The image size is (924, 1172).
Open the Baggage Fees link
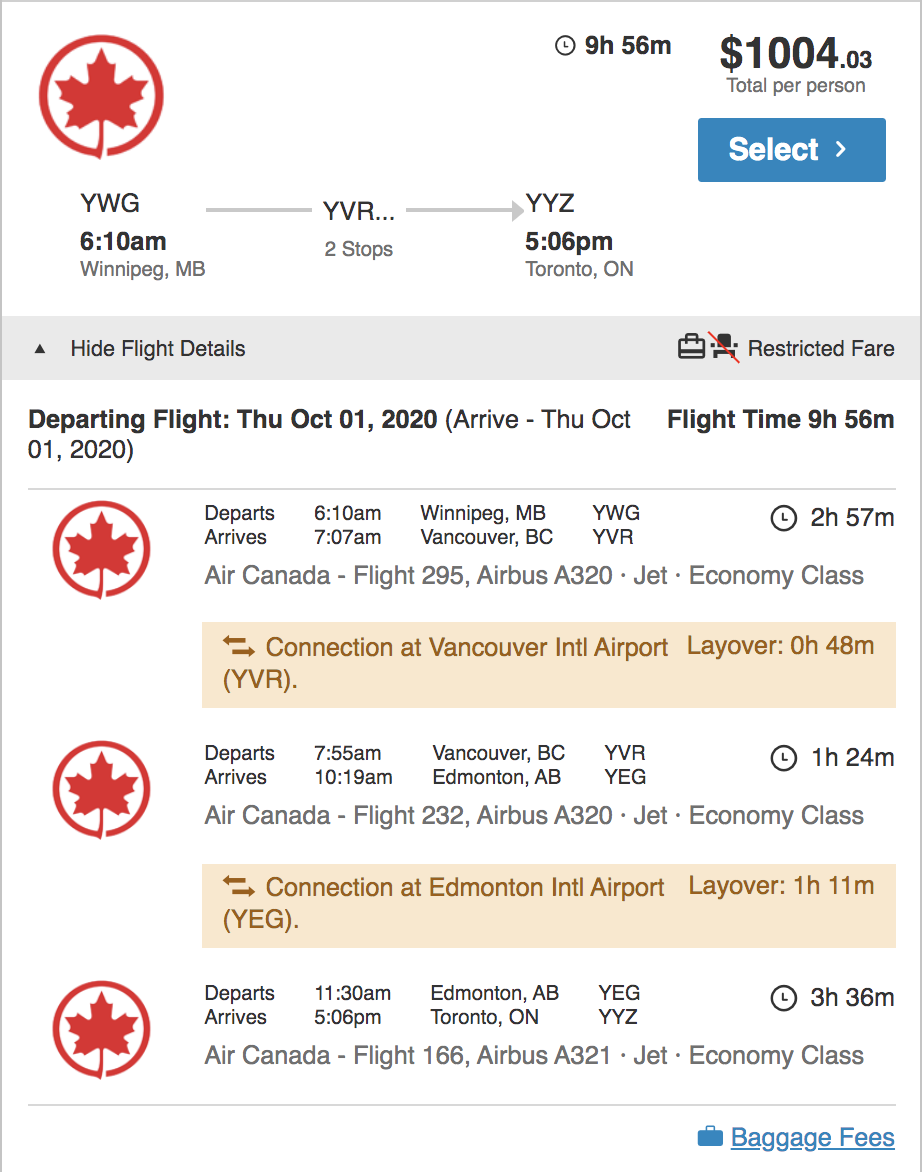812,1137
